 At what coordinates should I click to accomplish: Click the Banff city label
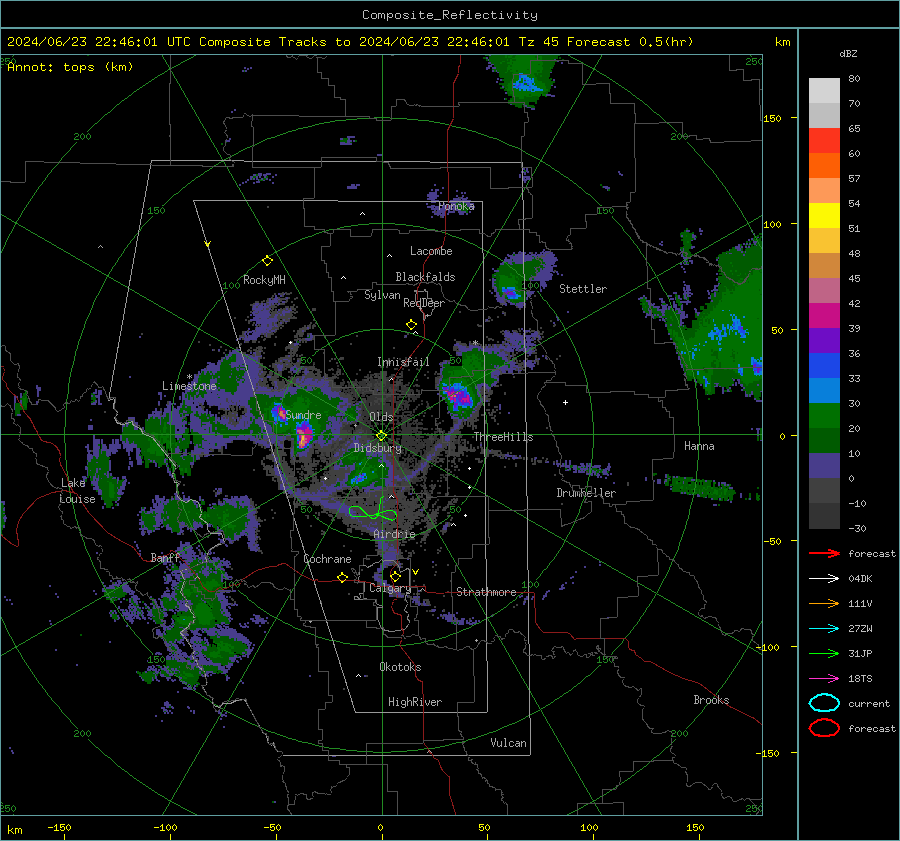(165, 558)
